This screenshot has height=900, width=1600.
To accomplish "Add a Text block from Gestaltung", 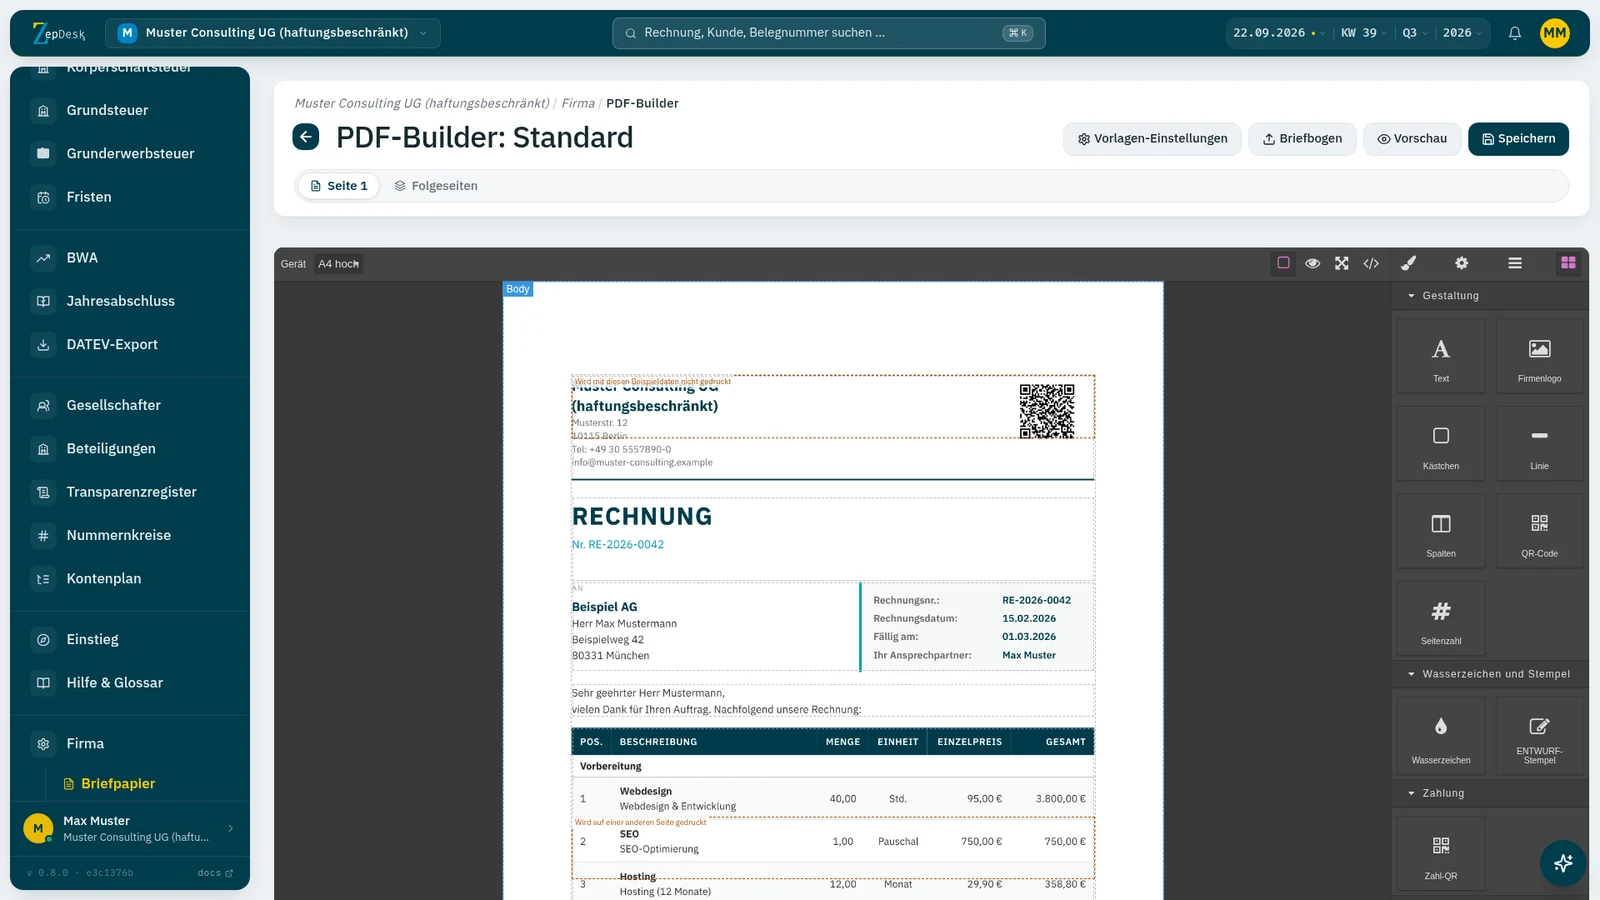I will click(1440, 356).
